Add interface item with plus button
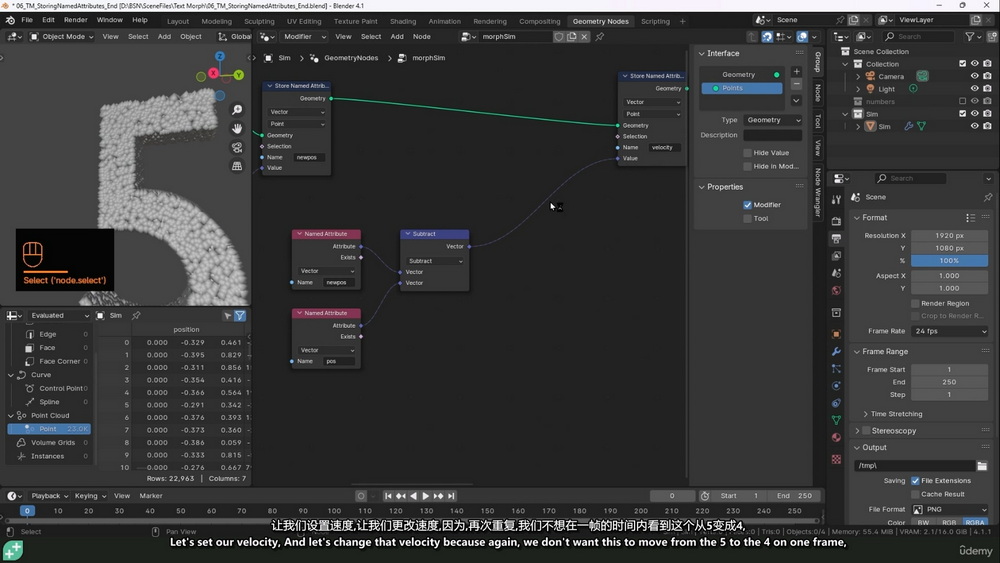 click(796, 71)
